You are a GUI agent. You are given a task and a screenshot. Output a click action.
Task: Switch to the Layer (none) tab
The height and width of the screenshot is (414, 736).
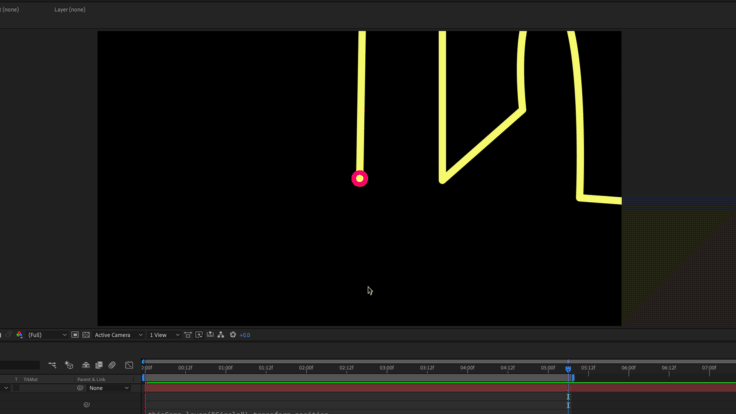click(70, 9)
